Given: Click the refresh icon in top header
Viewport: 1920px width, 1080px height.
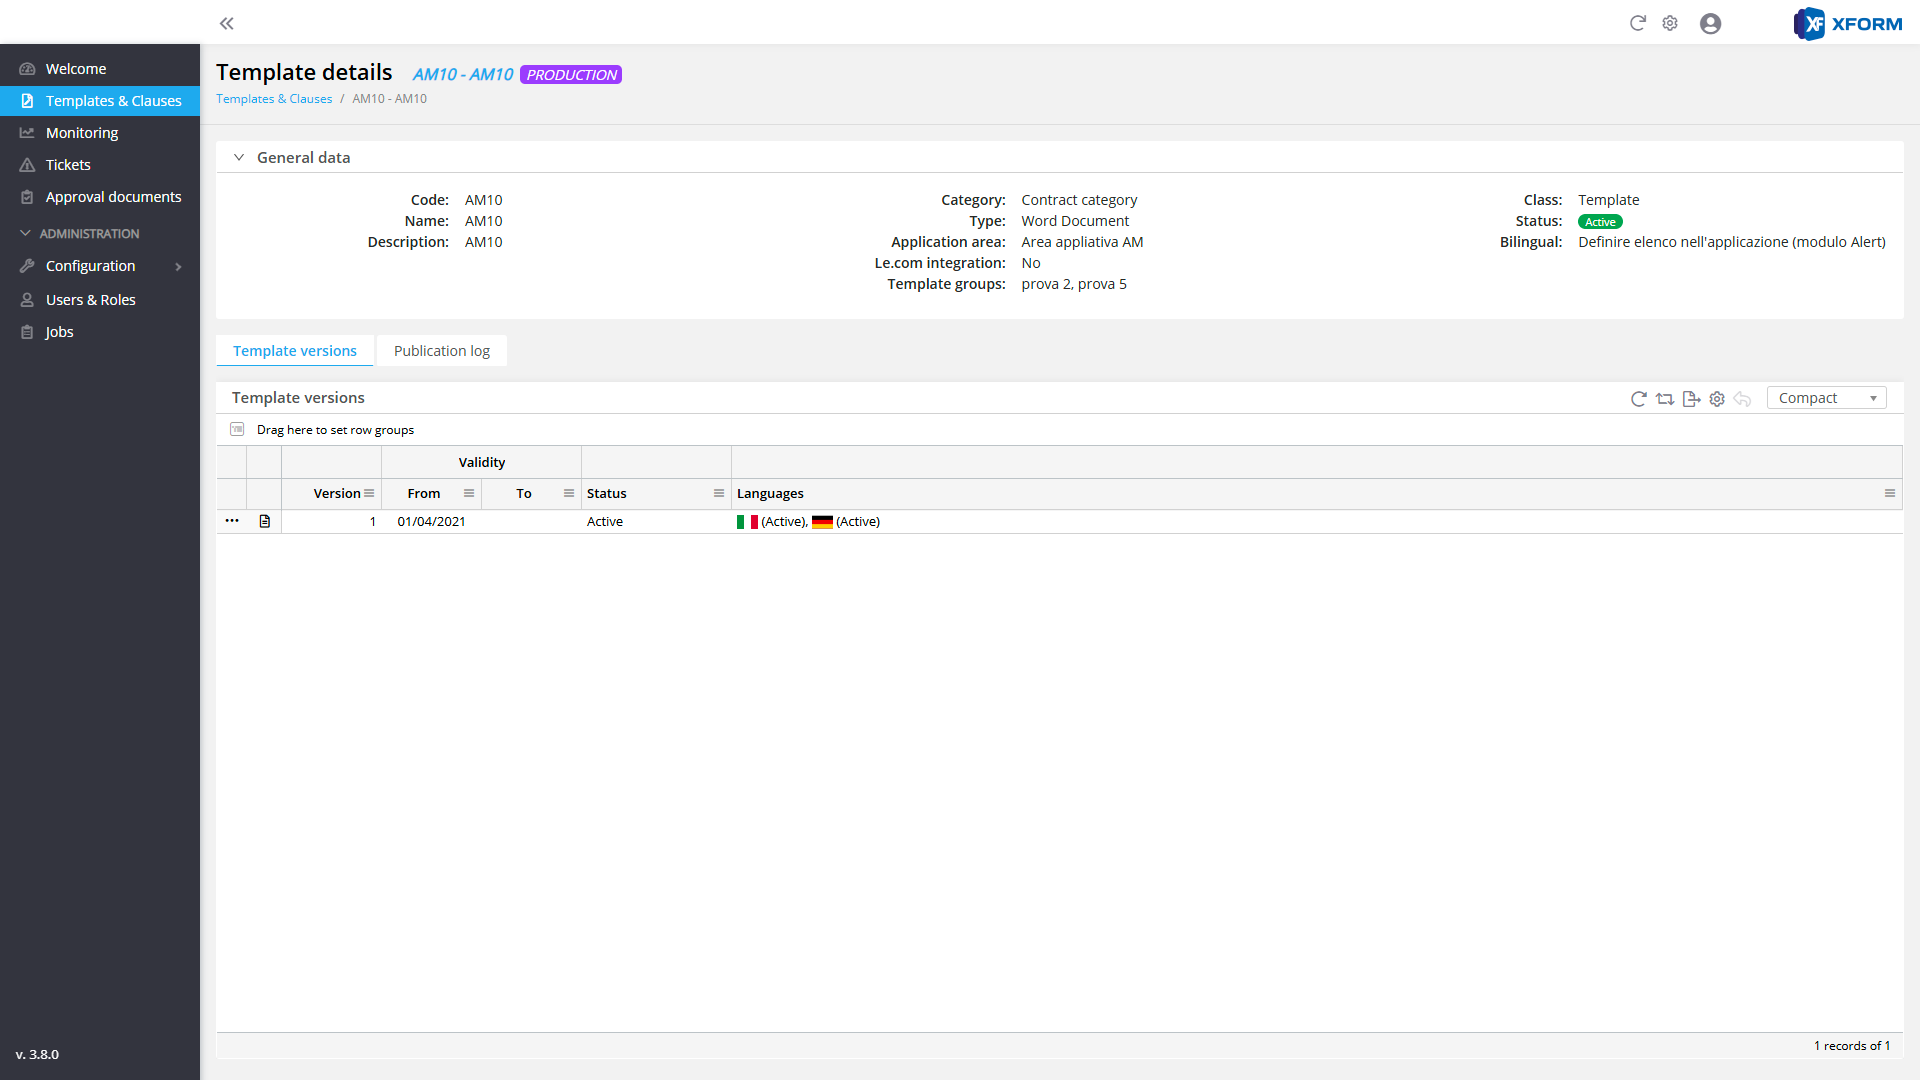Looking at the screenshot, I should [x=1638, y=23].
